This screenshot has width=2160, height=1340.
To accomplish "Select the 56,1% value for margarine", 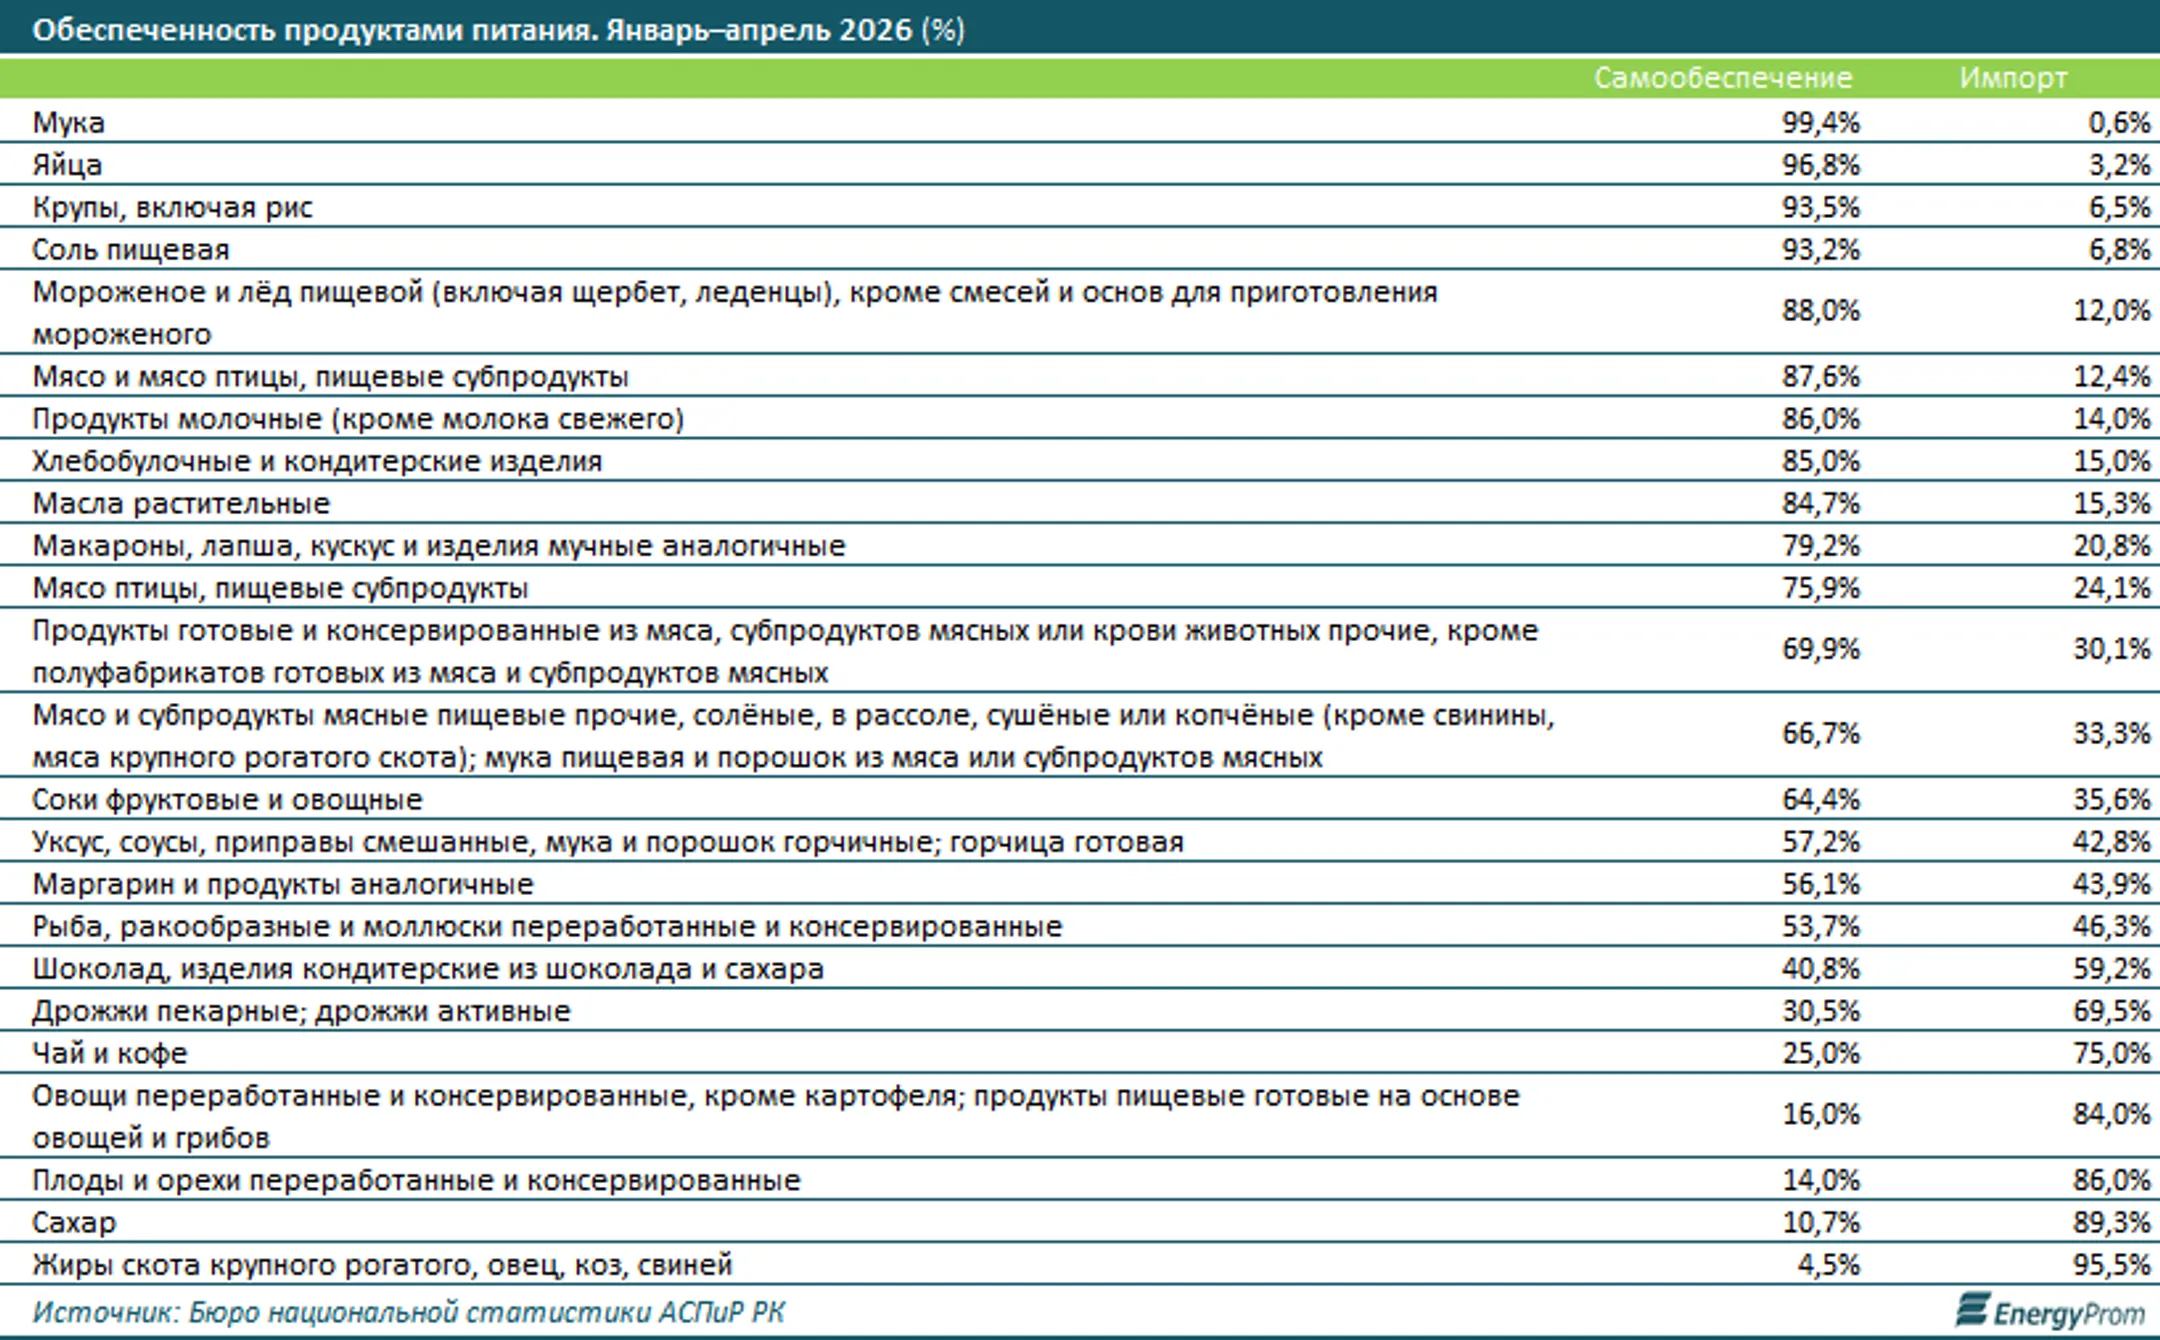I will 1820,884.
